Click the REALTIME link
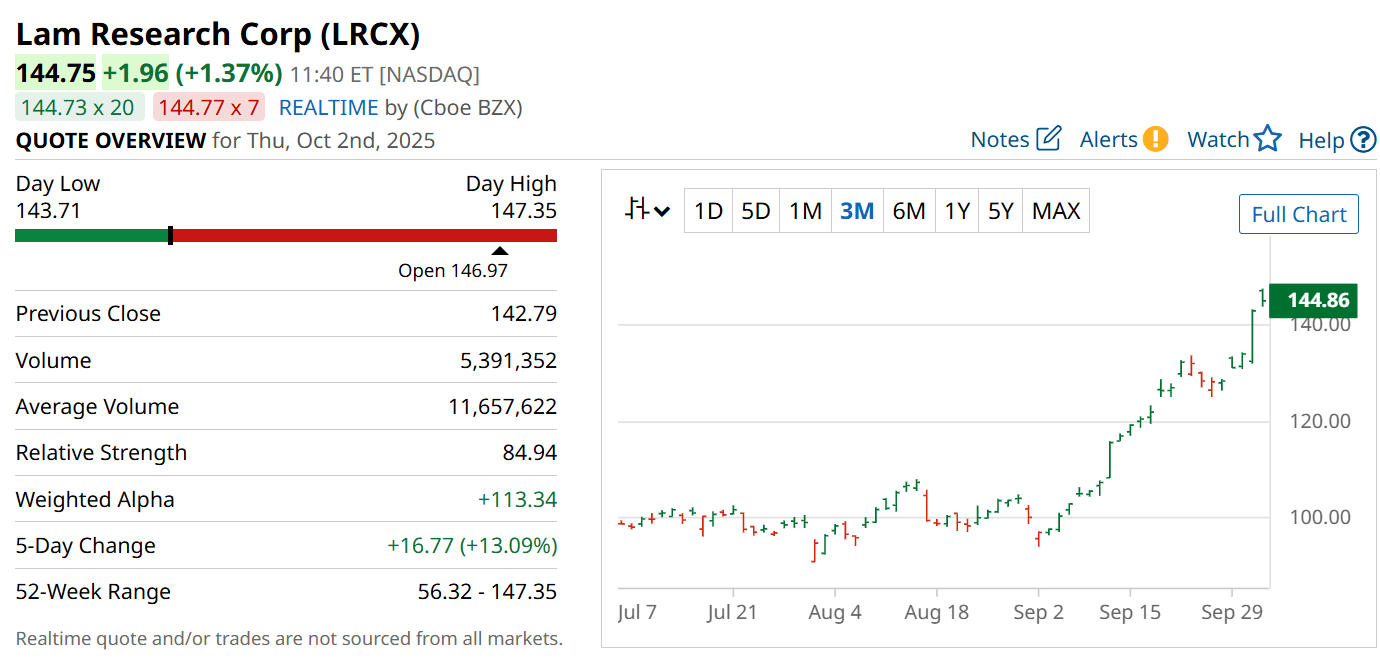The width and height of the screenshot is (1380, 658). tap(328, 108)
